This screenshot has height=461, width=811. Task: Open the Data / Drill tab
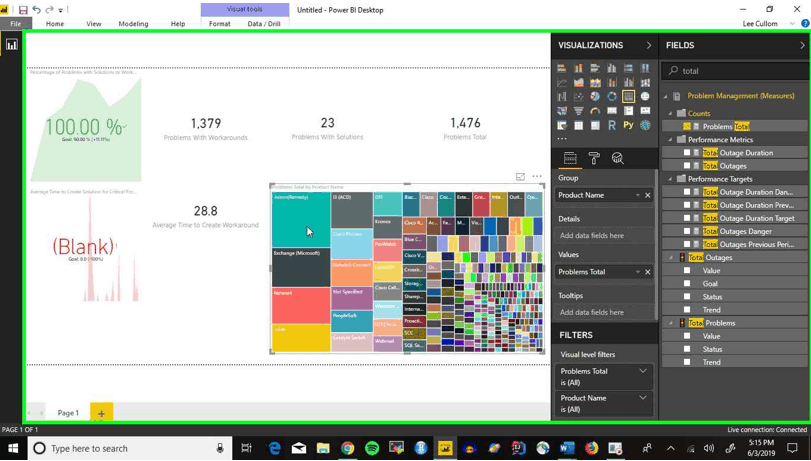click(264, 24)
